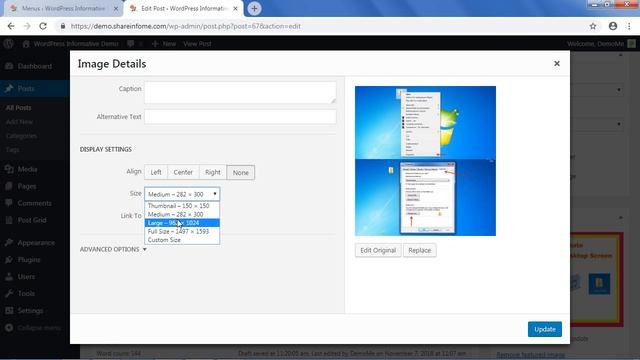Click View Post in admin bar

pyautogui.click(x=197, y=44)
